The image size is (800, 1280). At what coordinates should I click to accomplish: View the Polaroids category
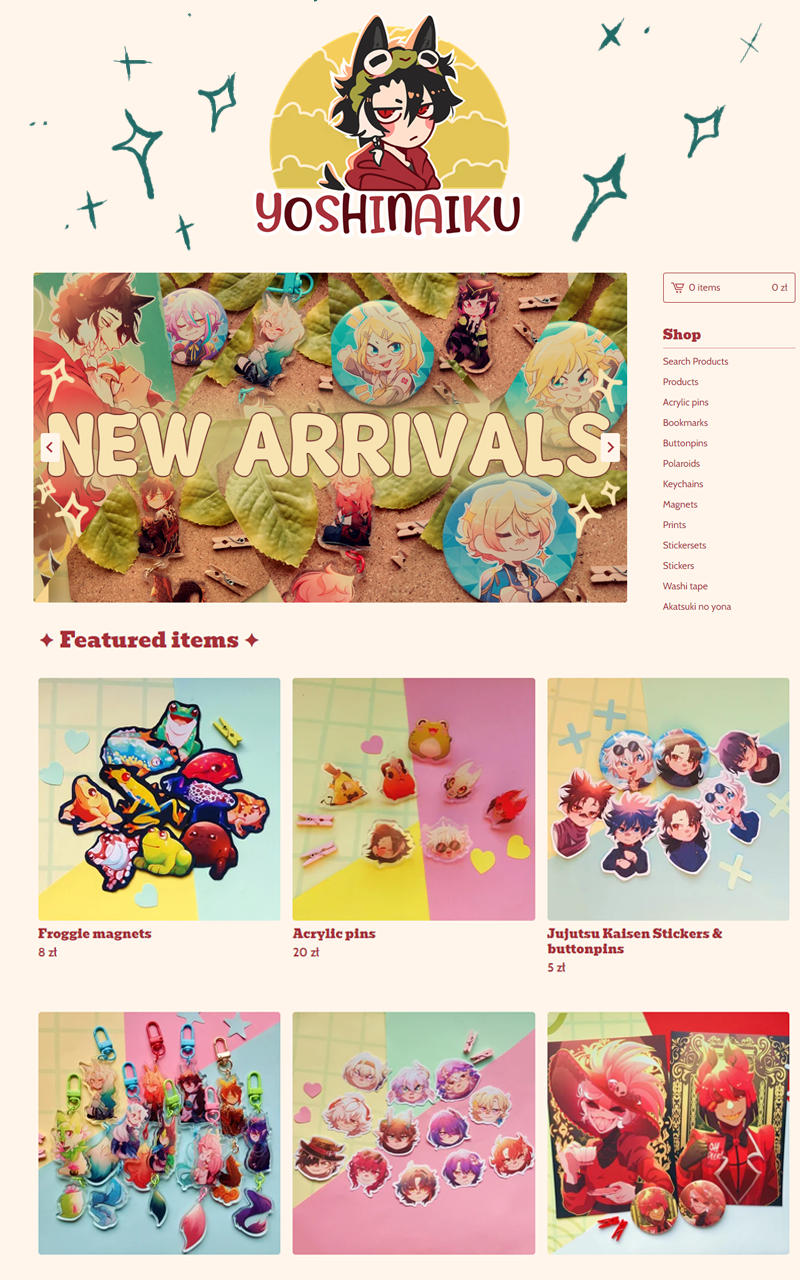[x=681, y=464]
